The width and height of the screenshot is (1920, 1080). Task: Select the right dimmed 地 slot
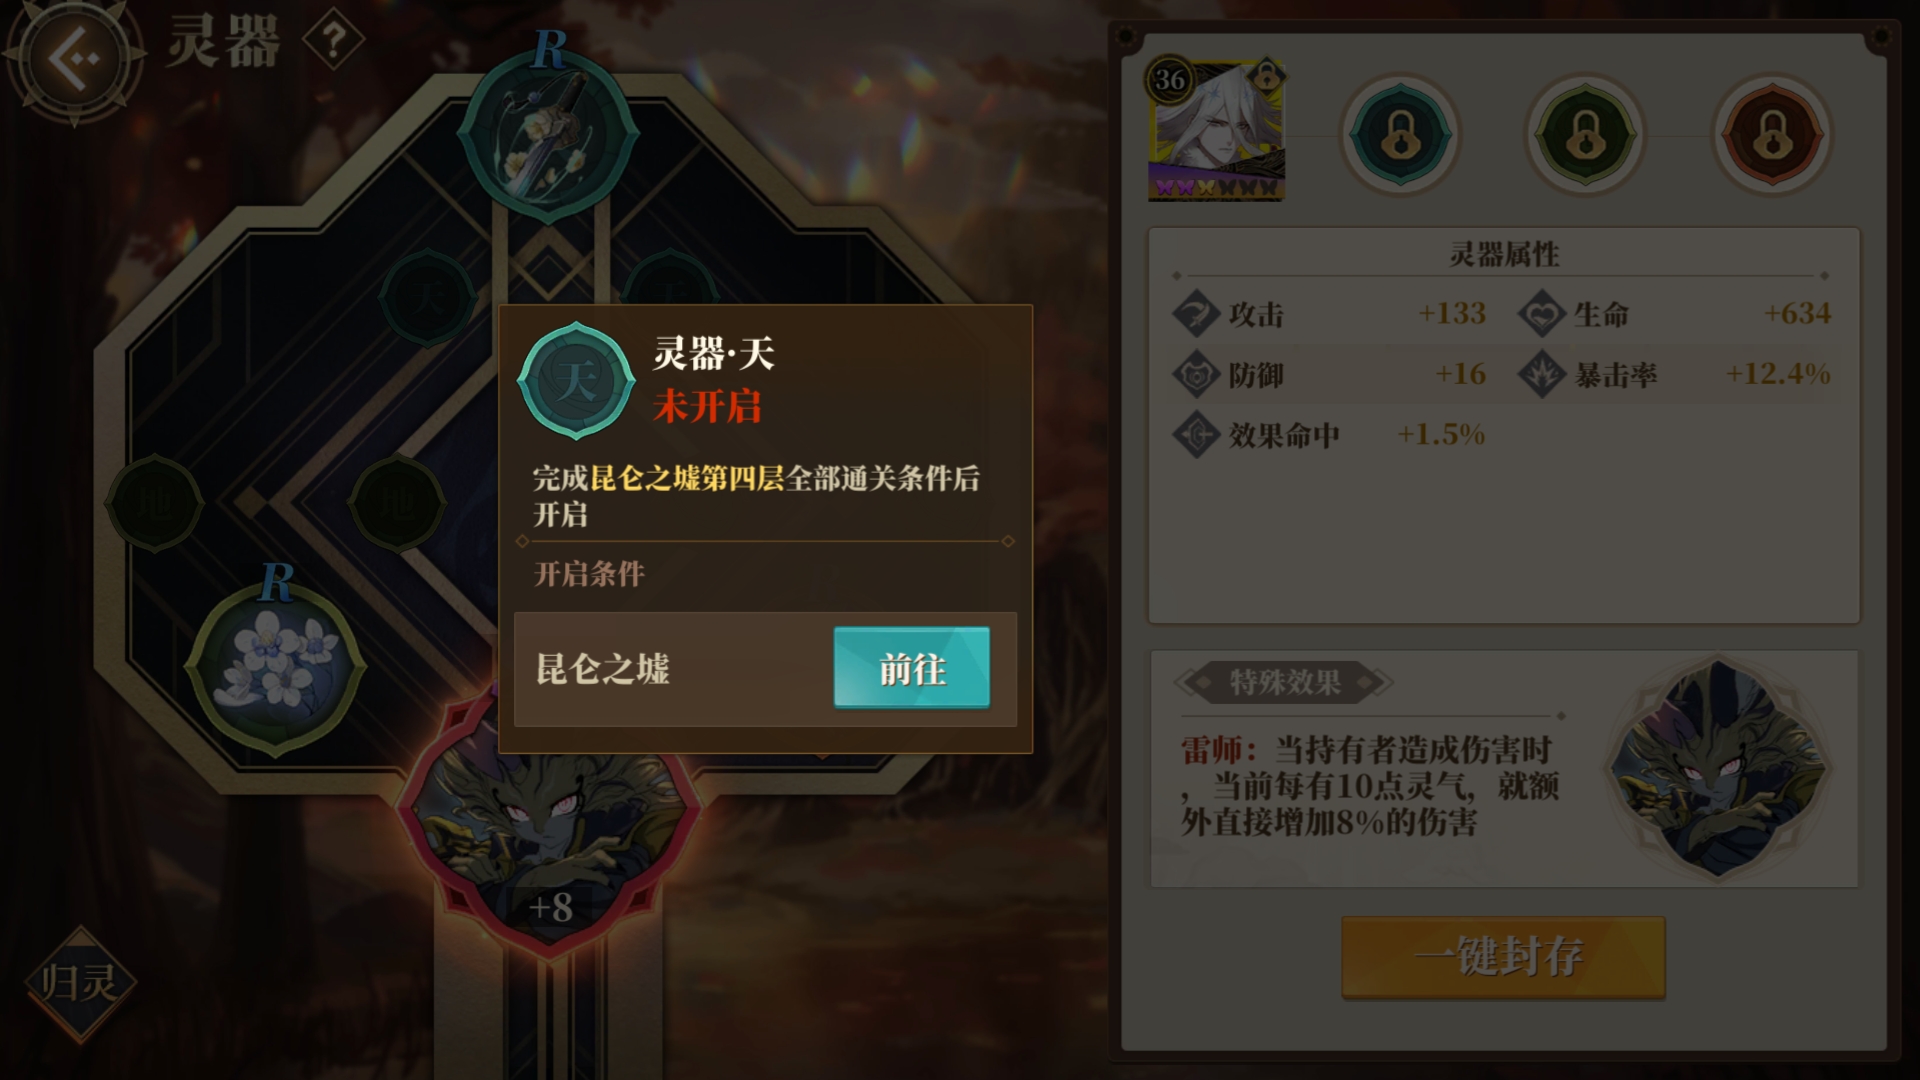pyautogui.click(x=397, y=503)
